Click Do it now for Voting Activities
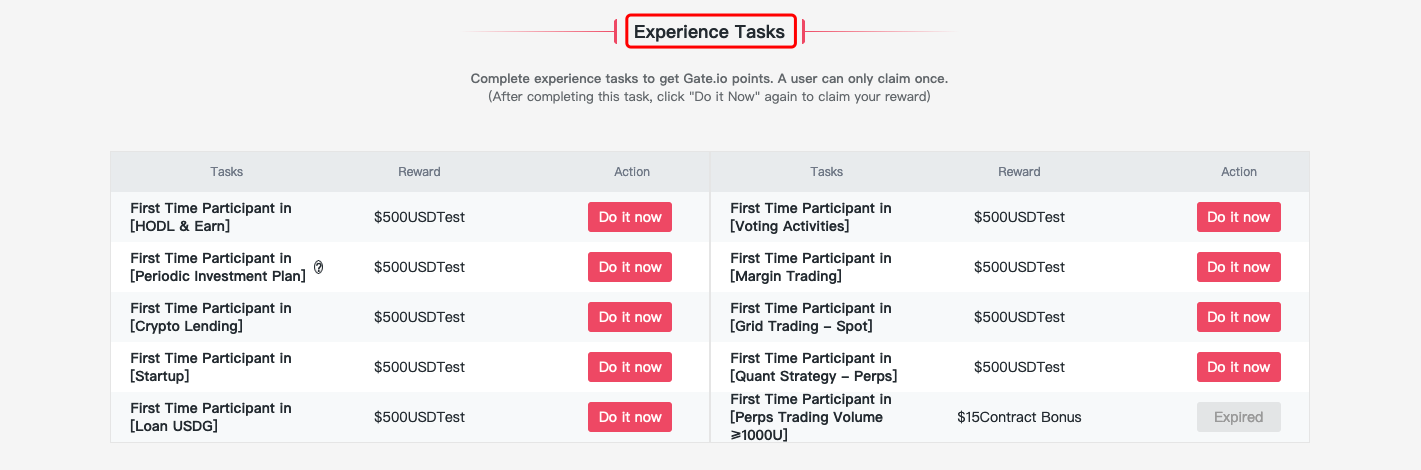The image size is (1421, 470). (1238, 217)
